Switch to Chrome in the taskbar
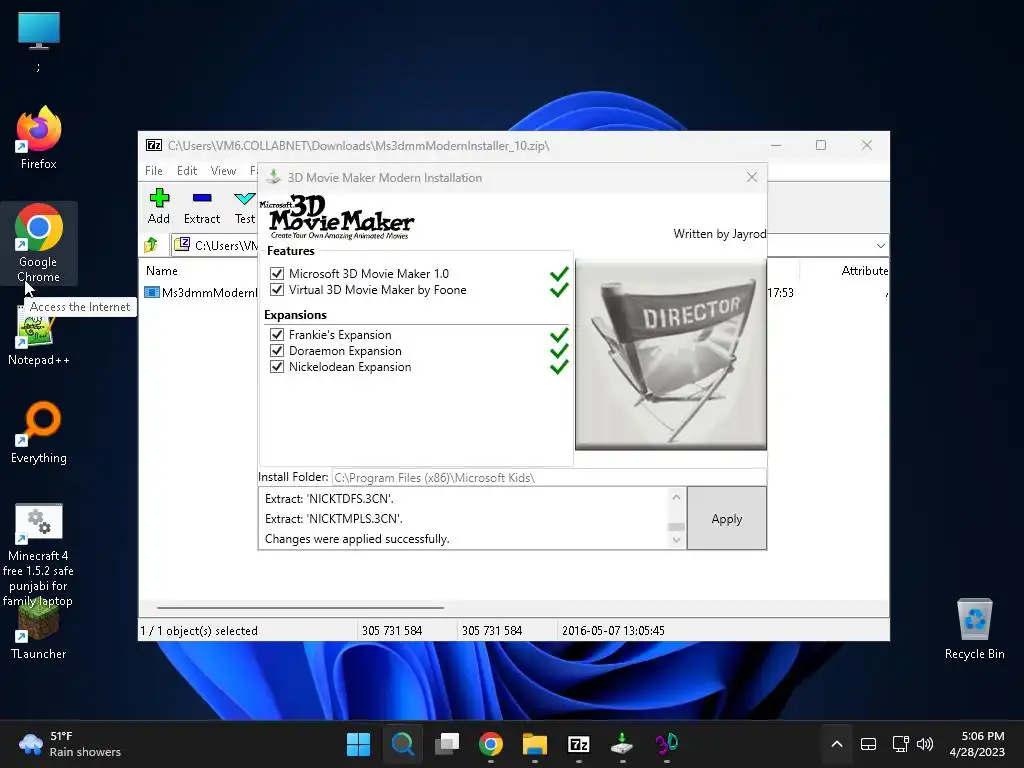This screenshot has width=1024, height=768. 490,744
